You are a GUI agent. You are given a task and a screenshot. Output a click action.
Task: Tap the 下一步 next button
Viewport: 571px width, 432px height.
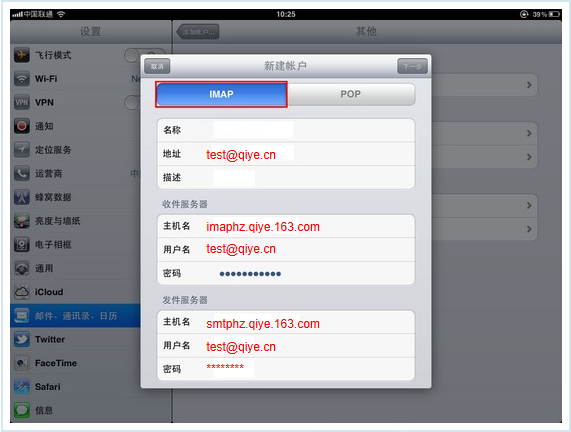click(x=412, y=66)
